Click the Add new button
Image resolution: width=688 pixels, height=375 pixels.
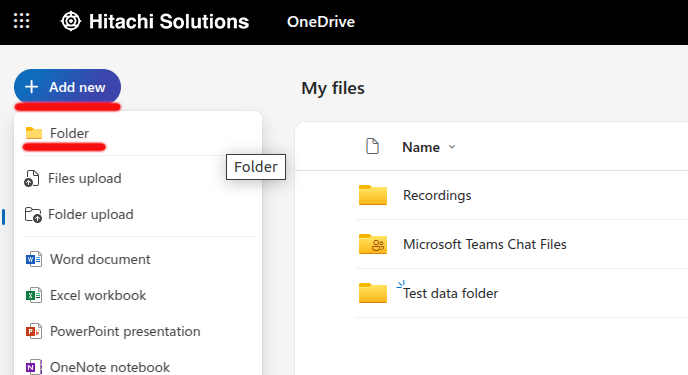[67, 87]
